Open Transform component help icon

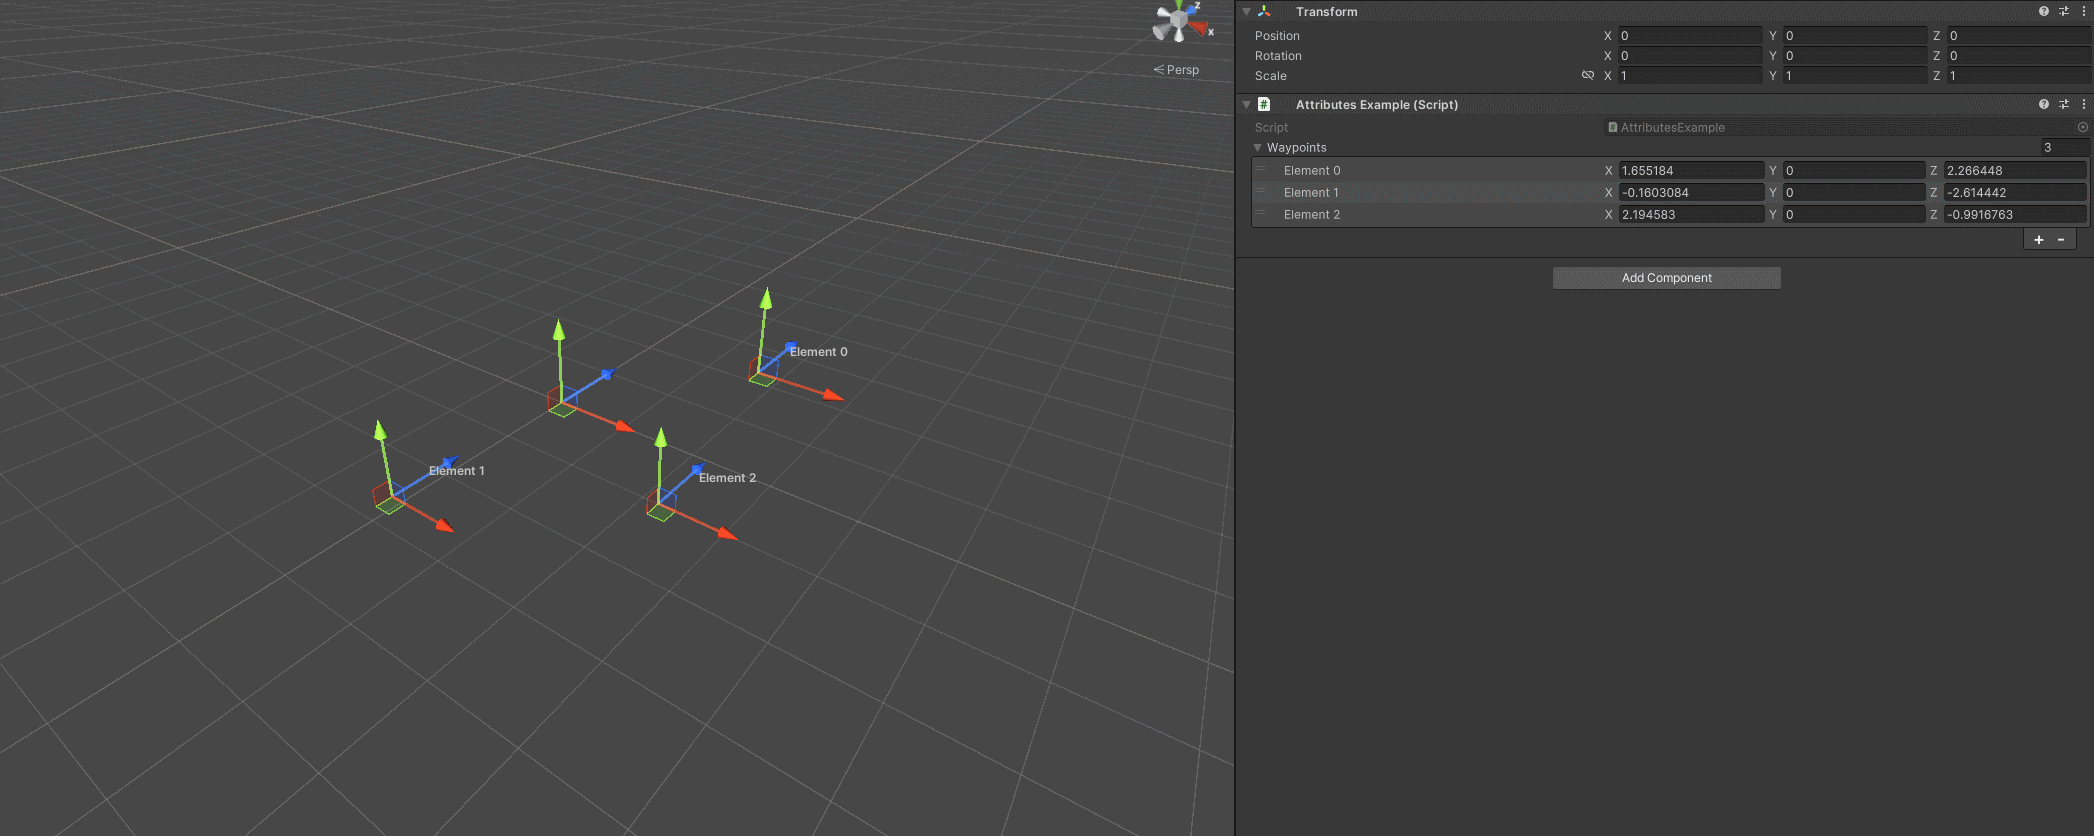pos(2044,11)
